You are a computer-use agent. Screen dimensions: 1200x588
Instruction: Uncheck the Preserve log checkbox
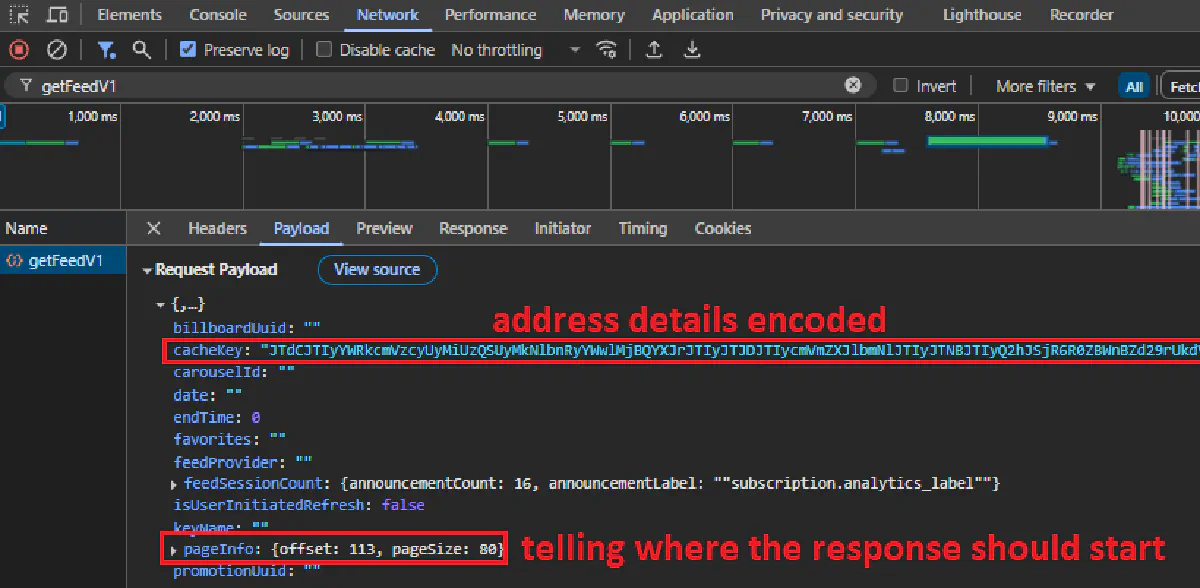click(x=188, y=50)
